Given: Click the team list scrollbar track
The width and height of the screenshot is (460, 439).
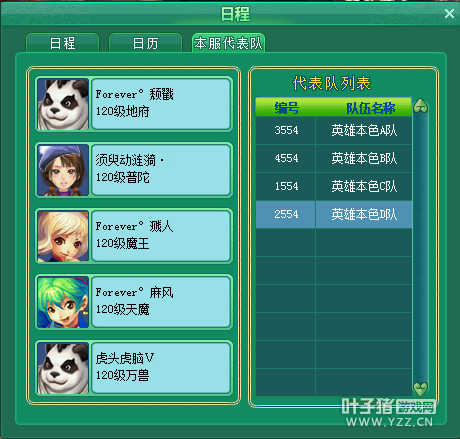Looking at the screenshot, I should [x=421, y=247].
